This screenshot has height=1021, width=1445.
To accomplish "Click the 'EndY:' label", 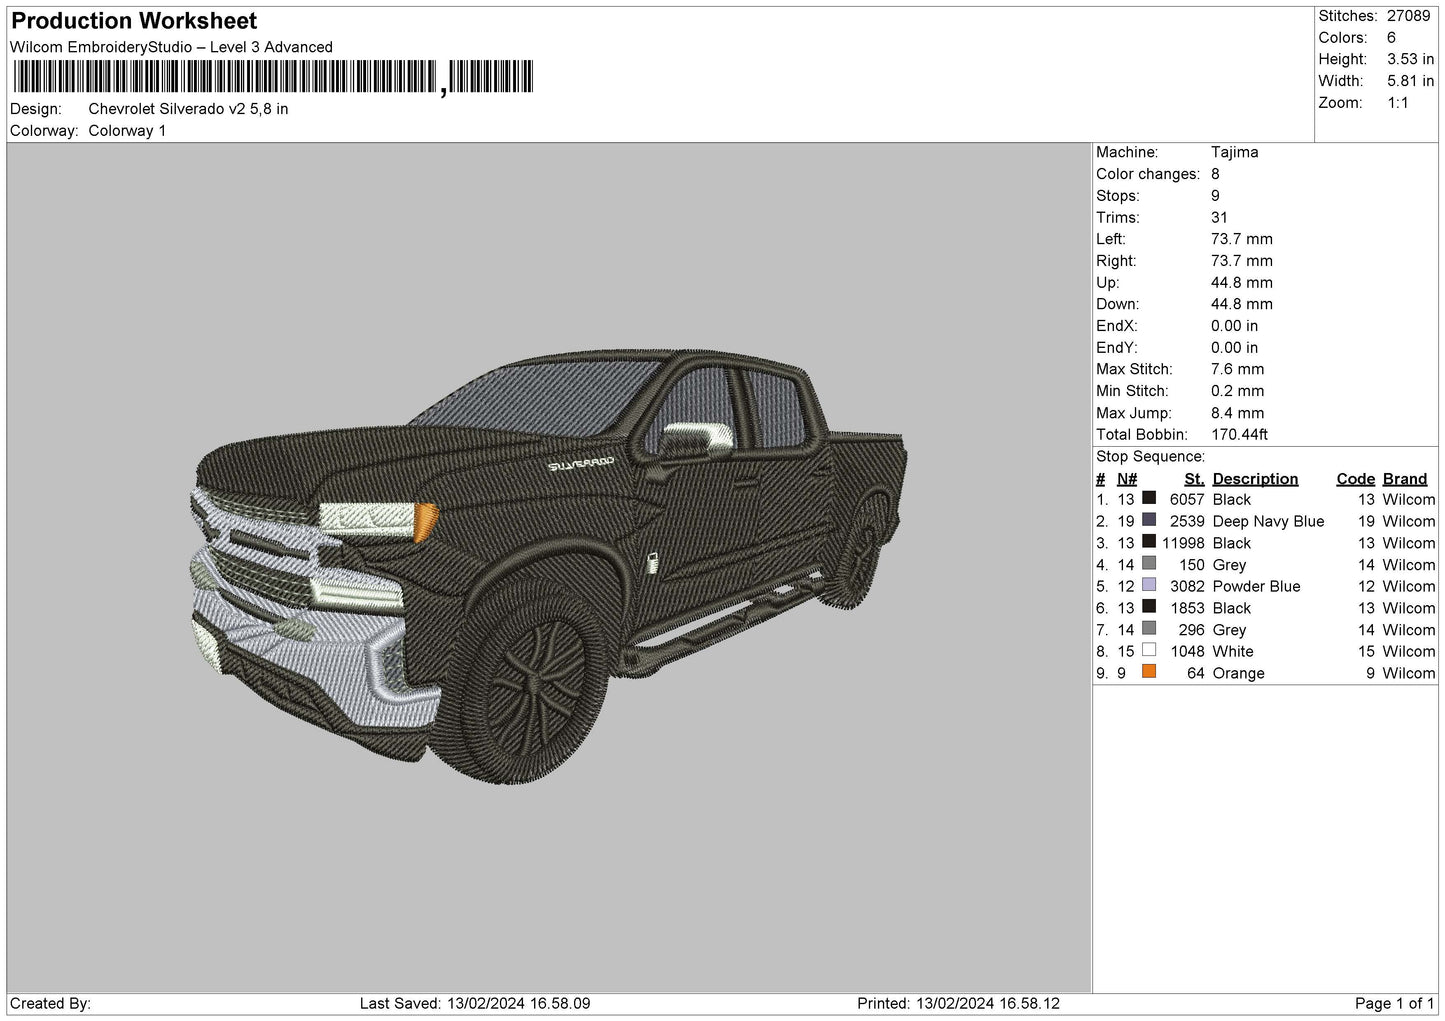I will (x=1116, y=348).
